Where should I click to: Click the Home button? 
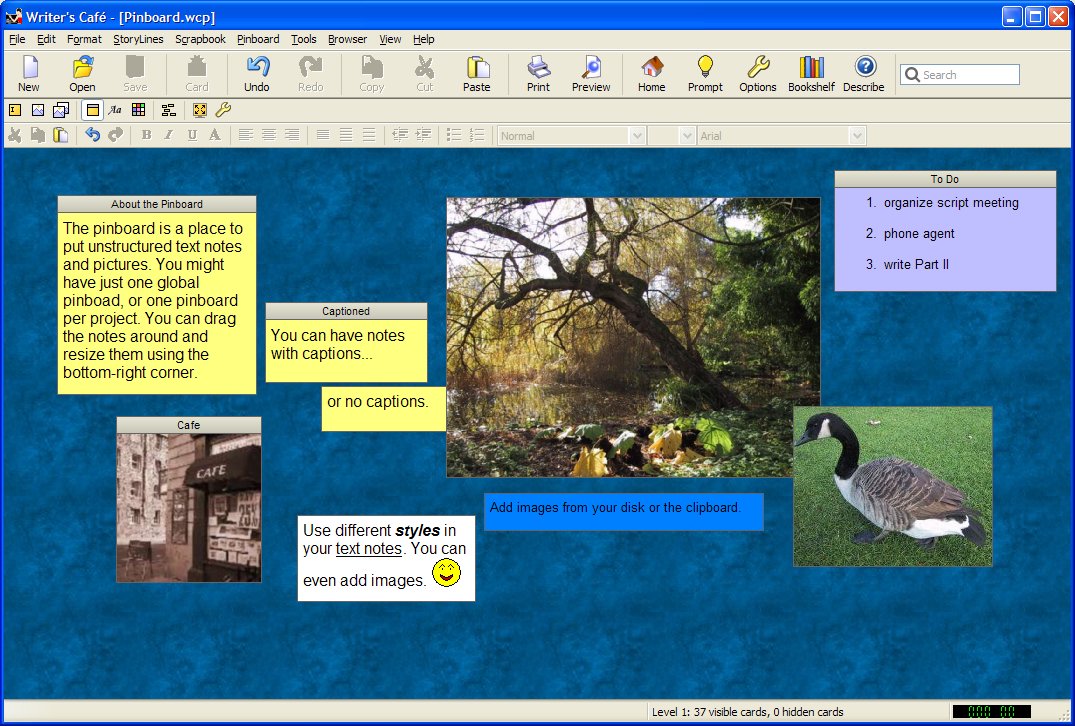point(651,73)
